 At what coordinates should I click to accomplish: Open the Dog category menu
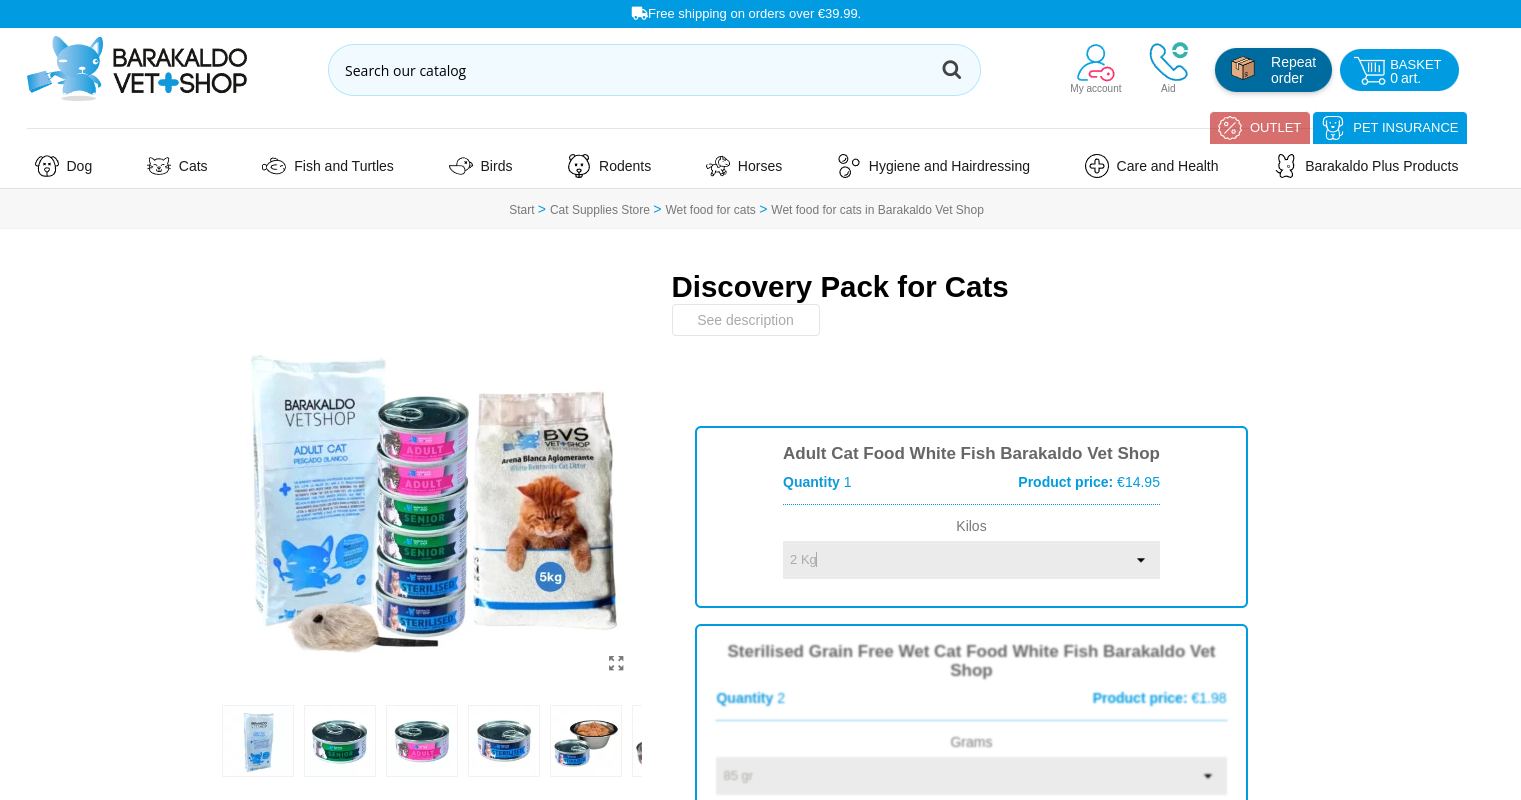(63, 166)
